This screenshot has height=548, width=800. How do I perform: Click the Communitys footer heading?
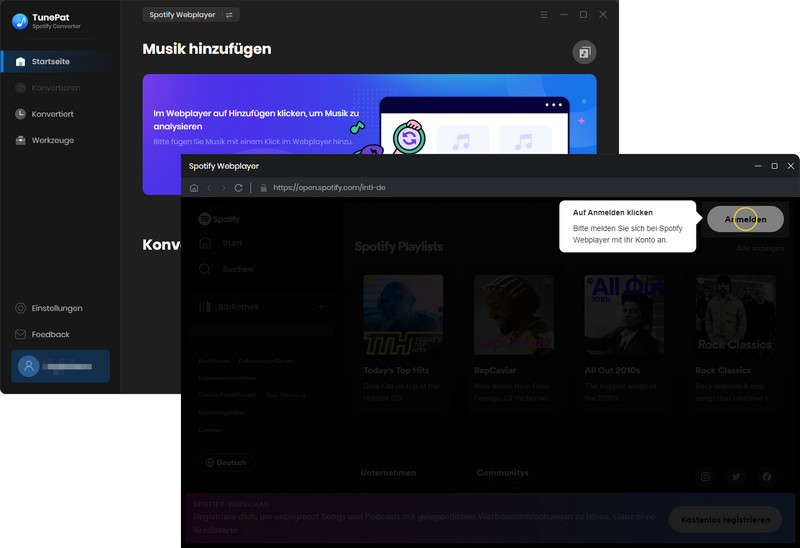coord(503,473)
